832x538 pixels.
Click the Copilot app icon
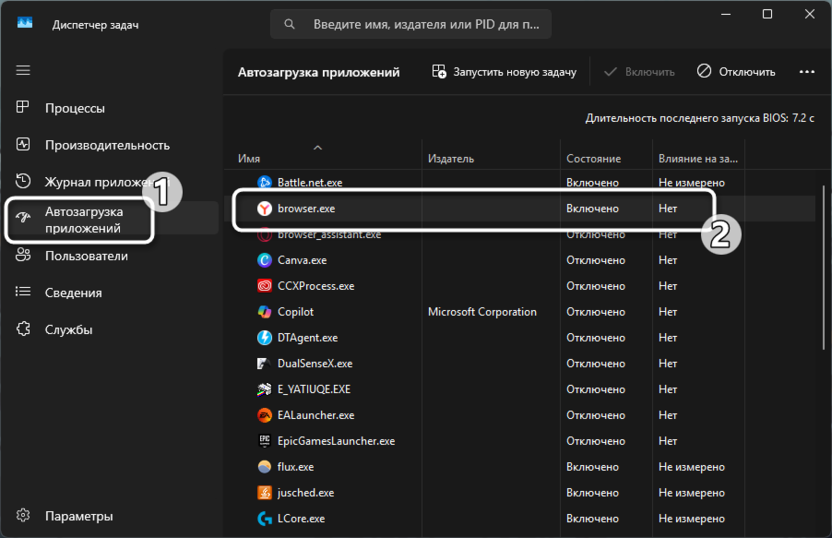pyautogui.click(x=264, y=312)
